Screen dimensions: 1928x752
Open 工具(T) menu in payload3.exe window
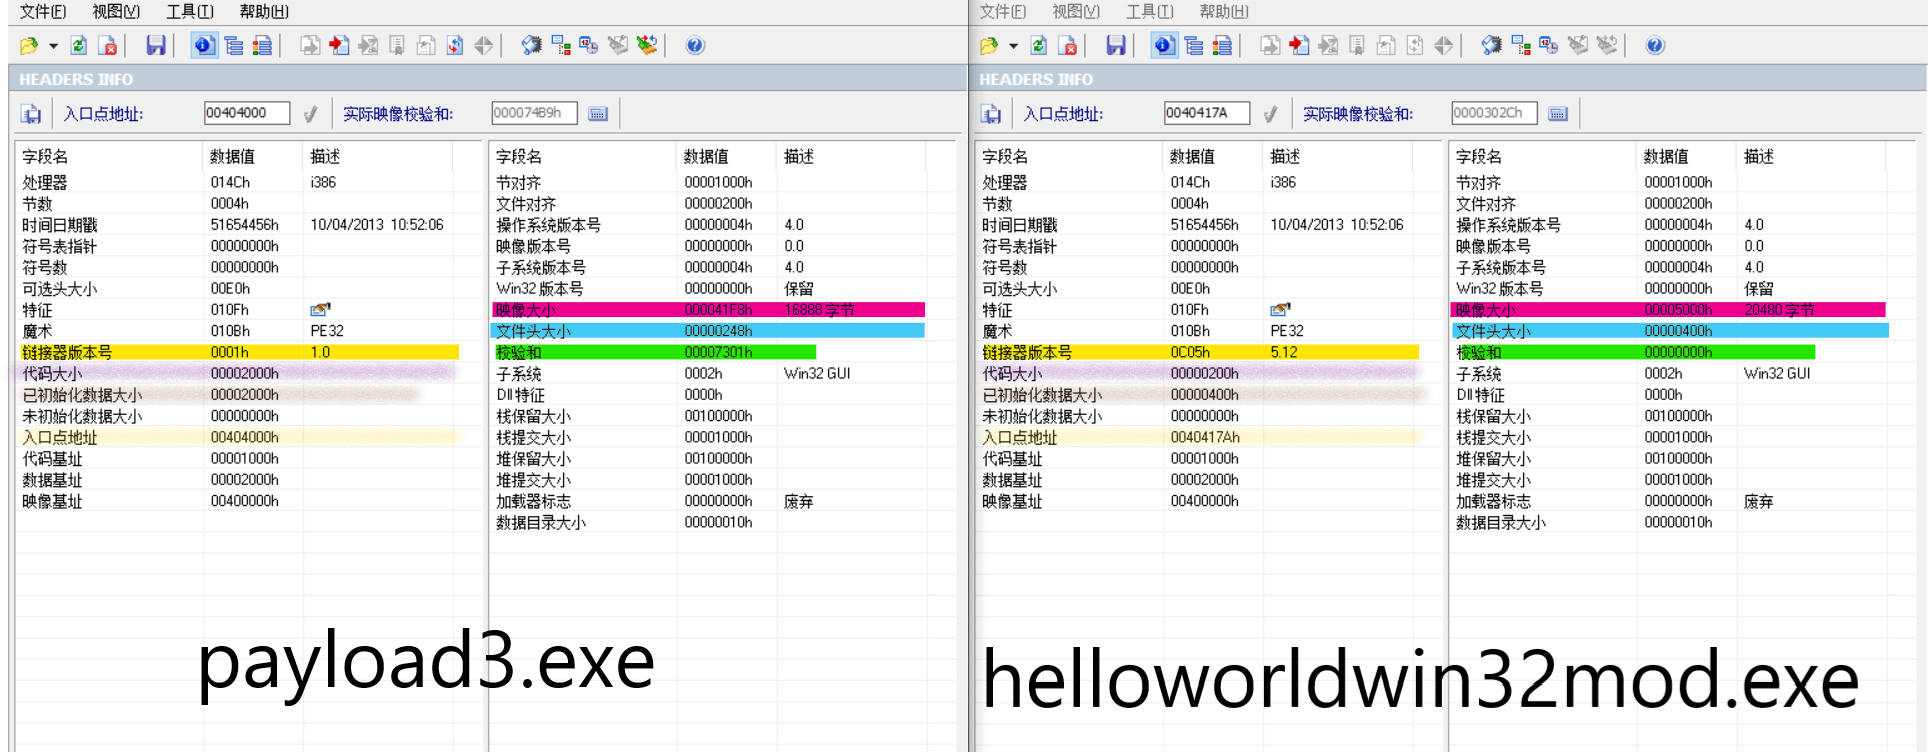point(190,12)
